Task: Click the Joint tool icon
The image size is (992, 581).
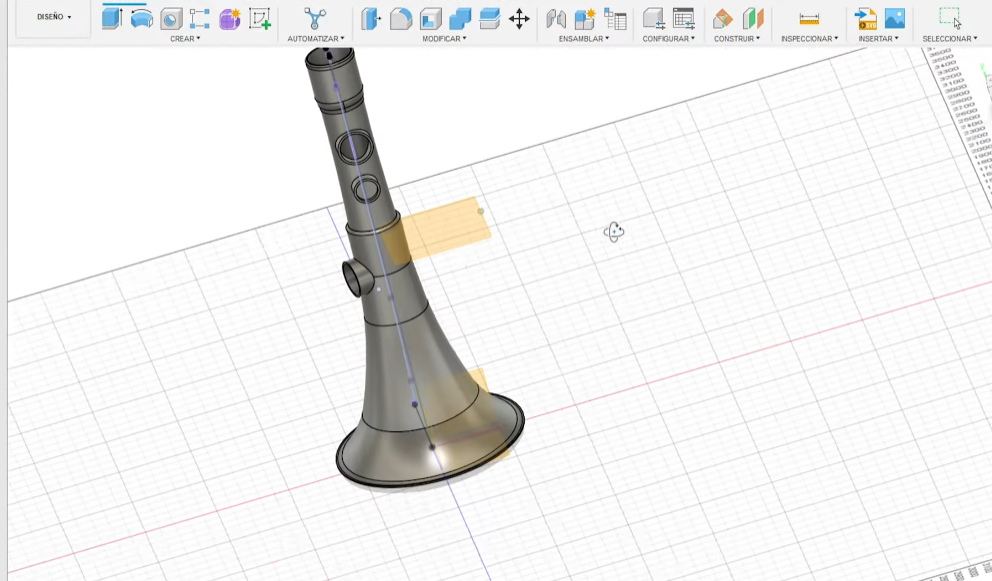Action: 555,19
